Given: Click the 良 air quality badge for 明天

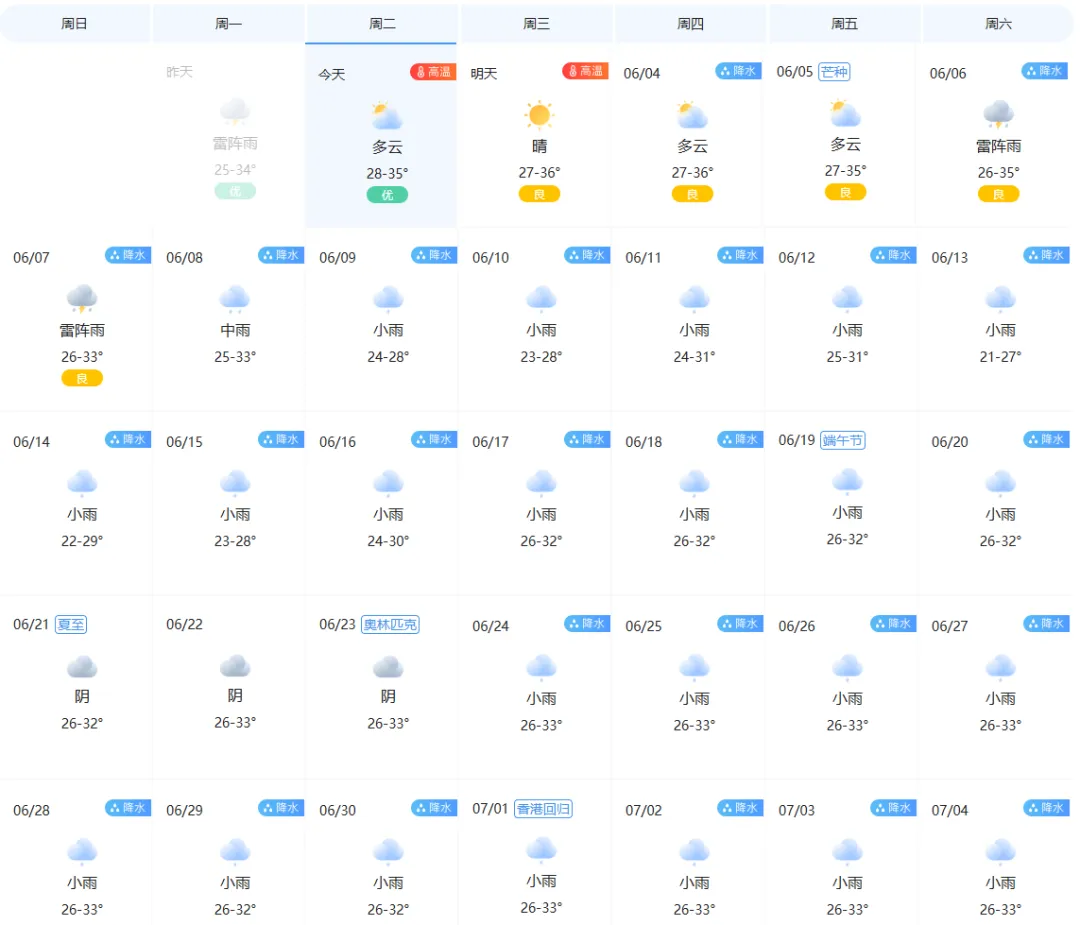Looking at the screenshot, I should [x=539, y=194].
